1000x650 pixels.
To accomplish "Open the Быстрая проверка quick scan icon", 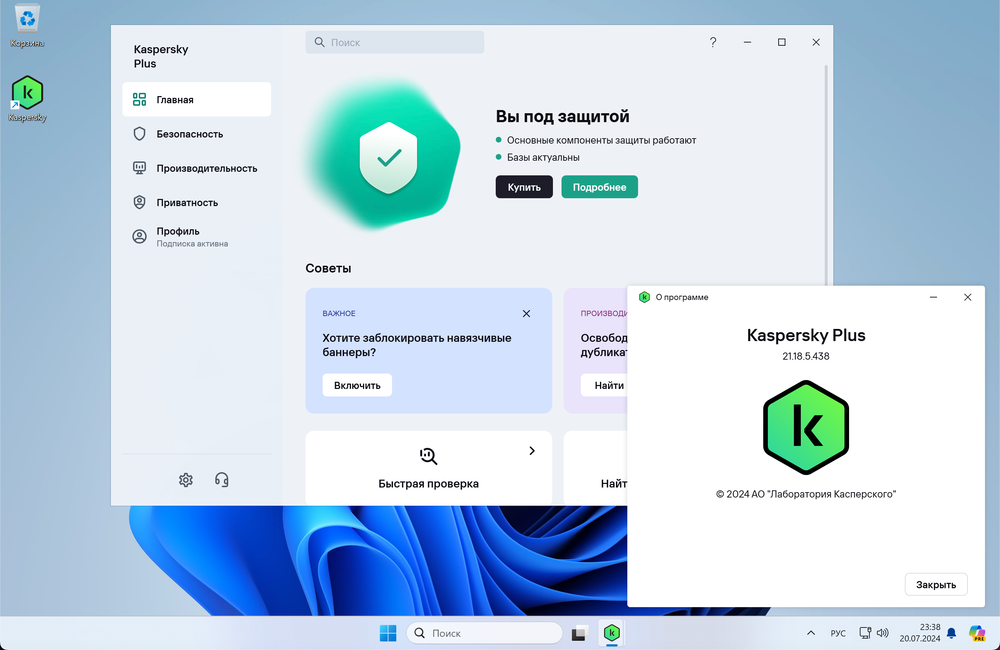I will (429, 455).
